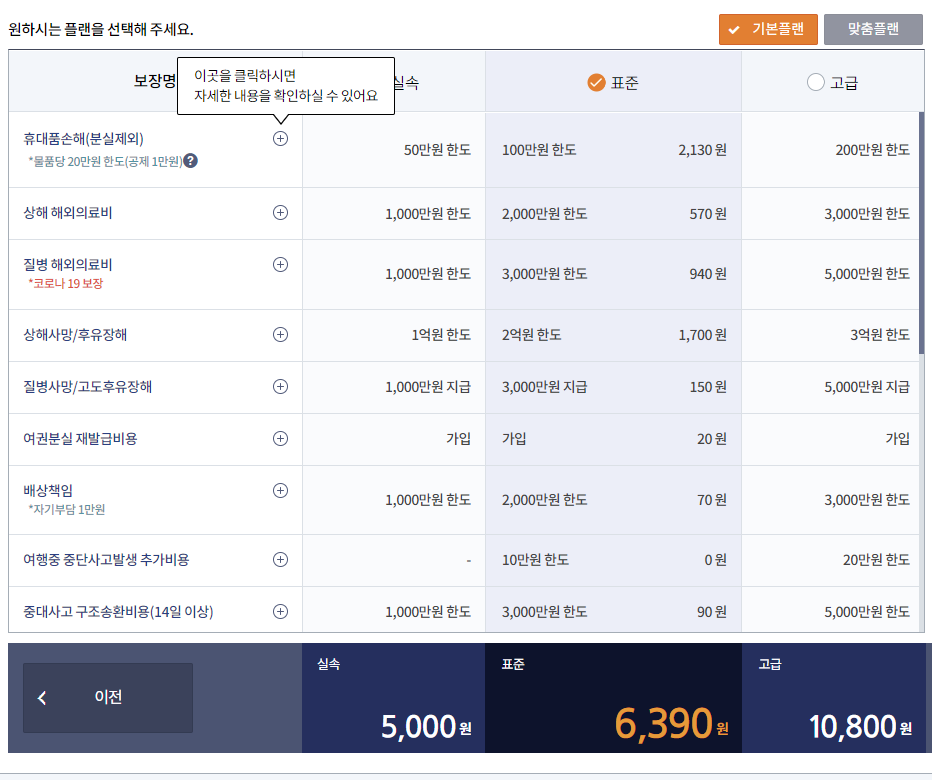The width and height of the screenshot is (932, 780).
Task: Click the vertical scrollbar of the coverage table
Action: point(921,233)
